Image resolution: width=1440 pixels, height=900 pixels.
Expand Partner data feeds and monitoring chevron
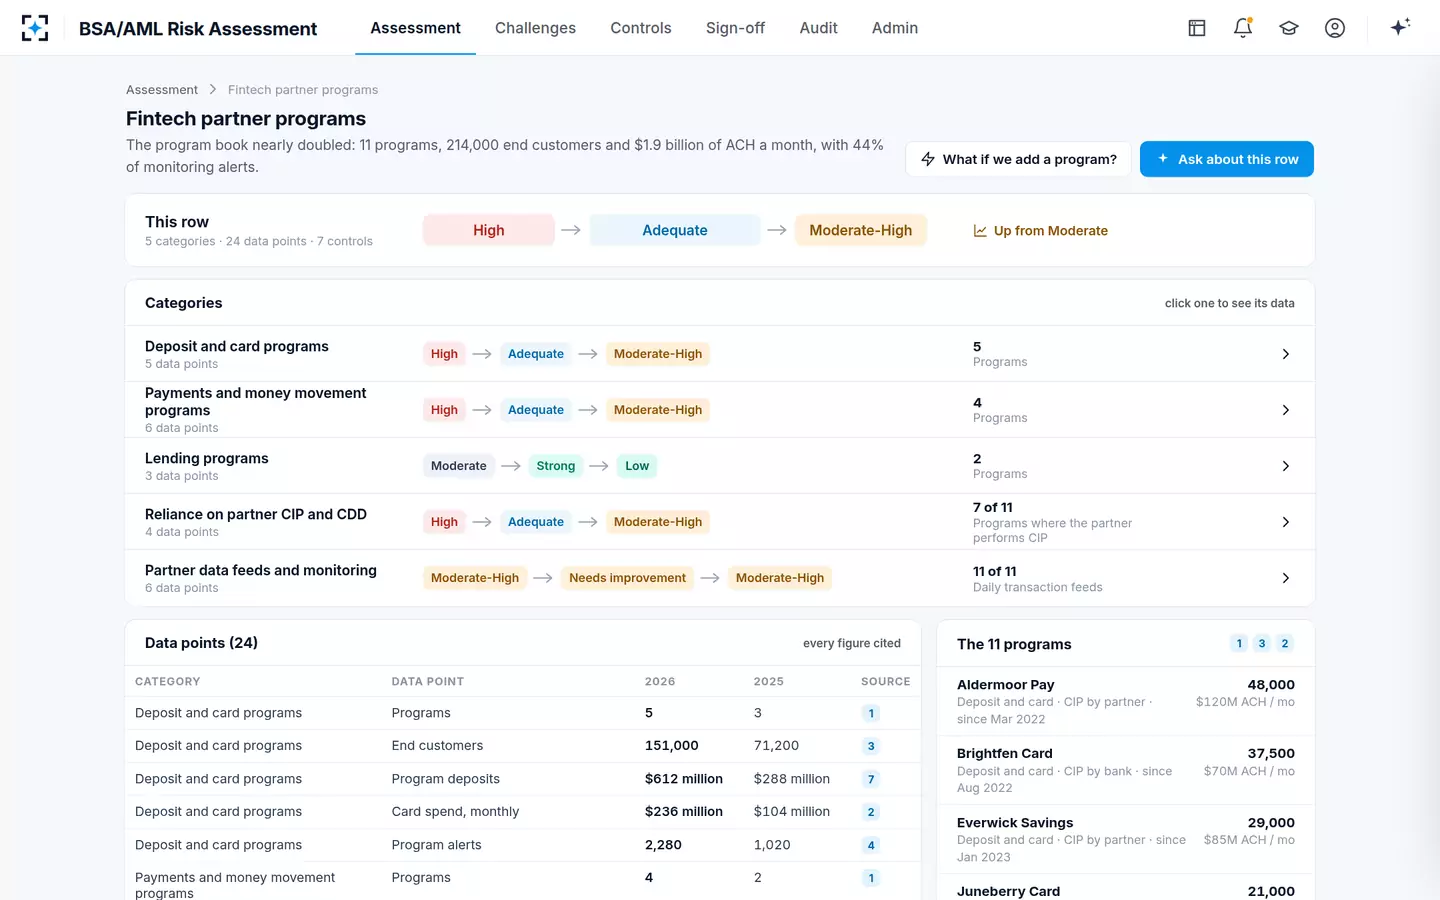(x=1286, y=578)
